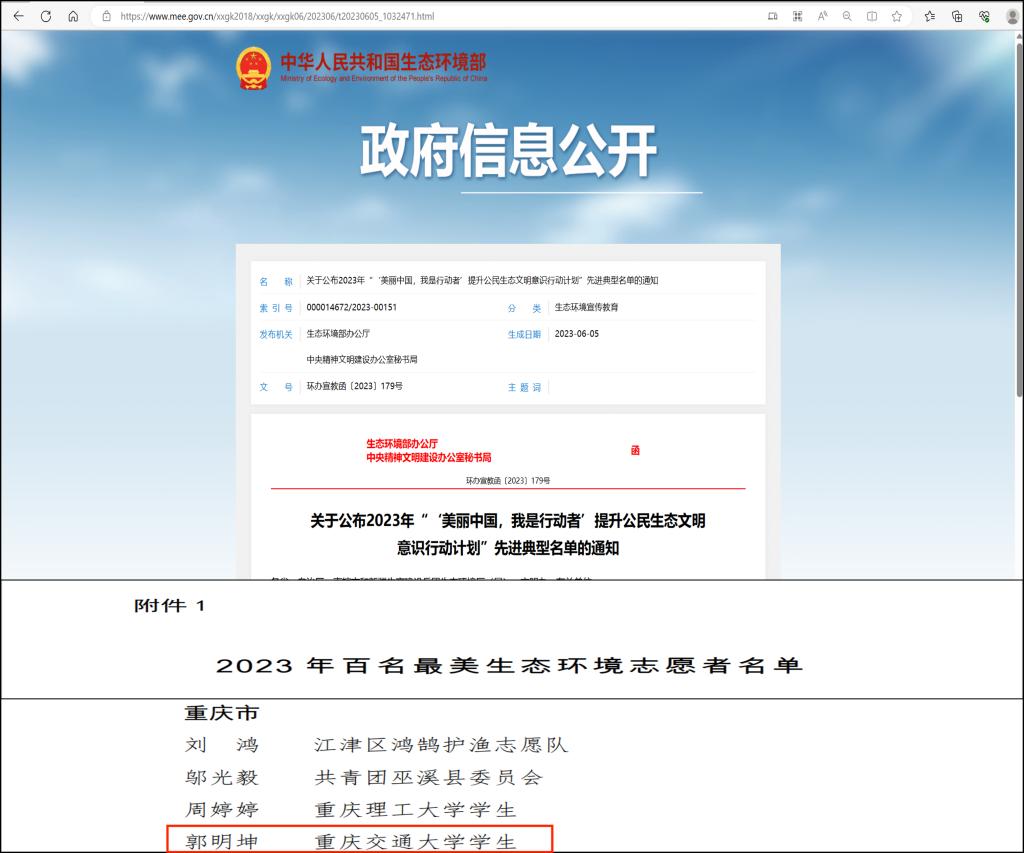Click the 发布机关 label
This screenshot has height=853, width=1024.
(276, 334)
